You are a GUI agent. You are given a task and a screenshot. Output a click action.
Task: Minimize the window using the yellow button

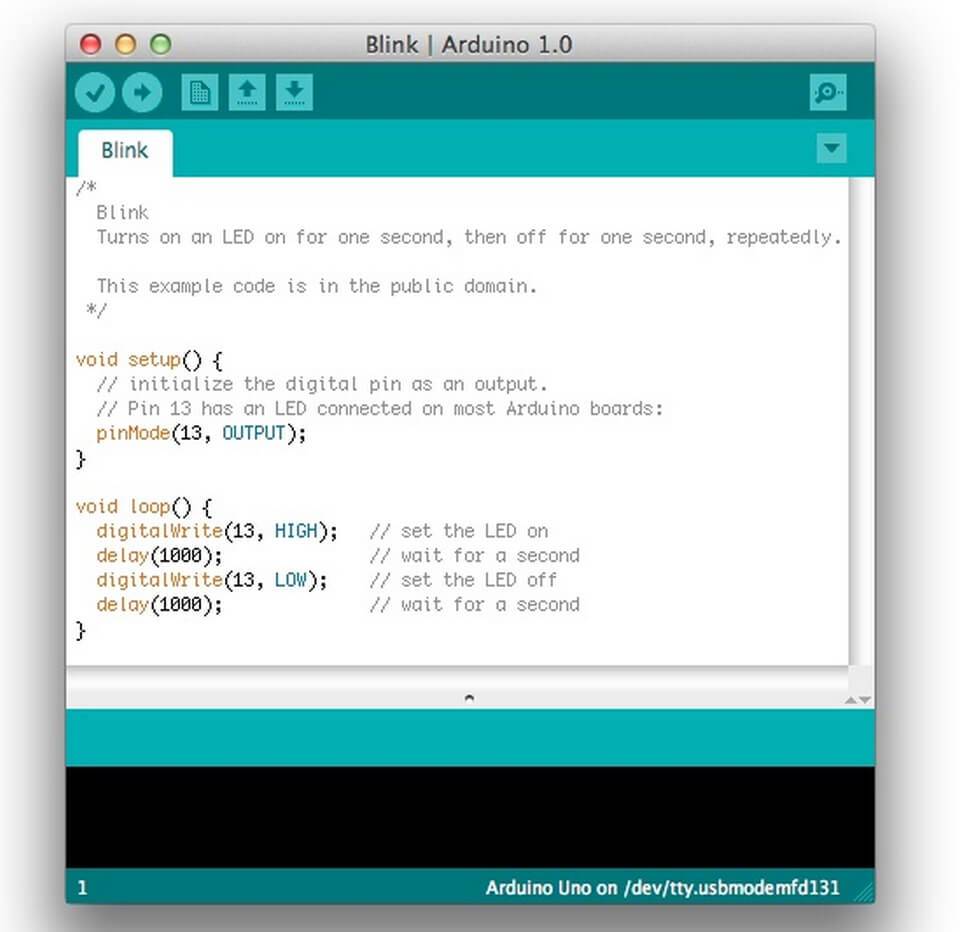point(125,45)
